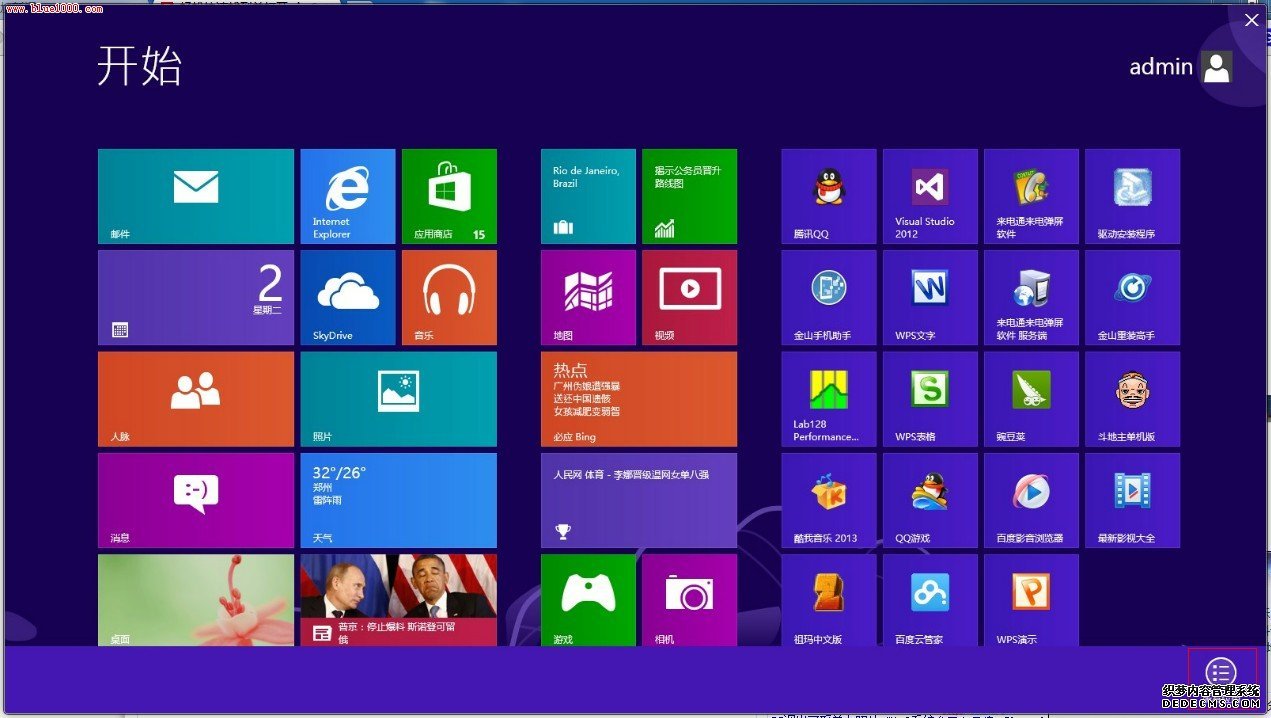The height and width of the screenshot is (718, 1271).
Task: Open the Calendar tile showing 星期二
Action: 196,297
